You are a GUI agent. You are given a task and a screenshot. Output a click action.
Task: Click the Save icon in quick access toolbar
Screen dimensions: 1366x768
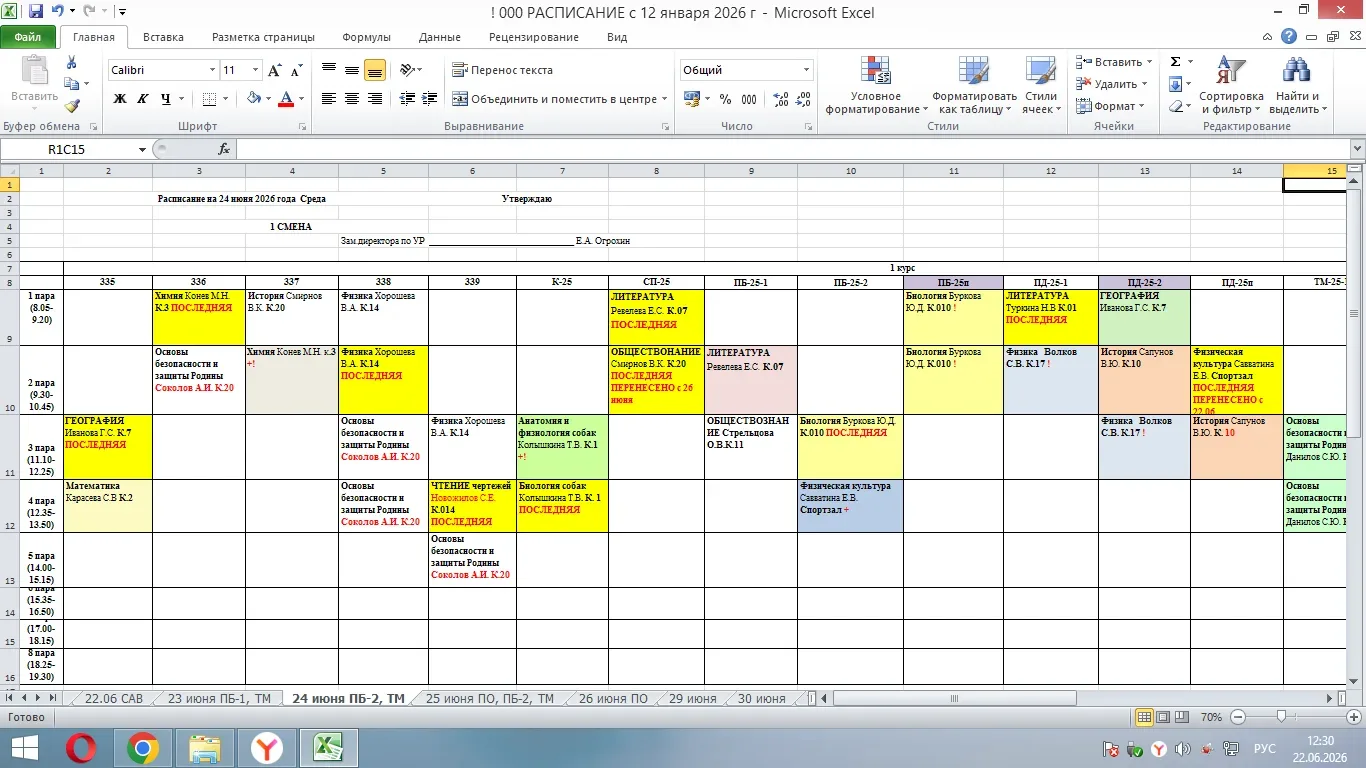(36, 12)
